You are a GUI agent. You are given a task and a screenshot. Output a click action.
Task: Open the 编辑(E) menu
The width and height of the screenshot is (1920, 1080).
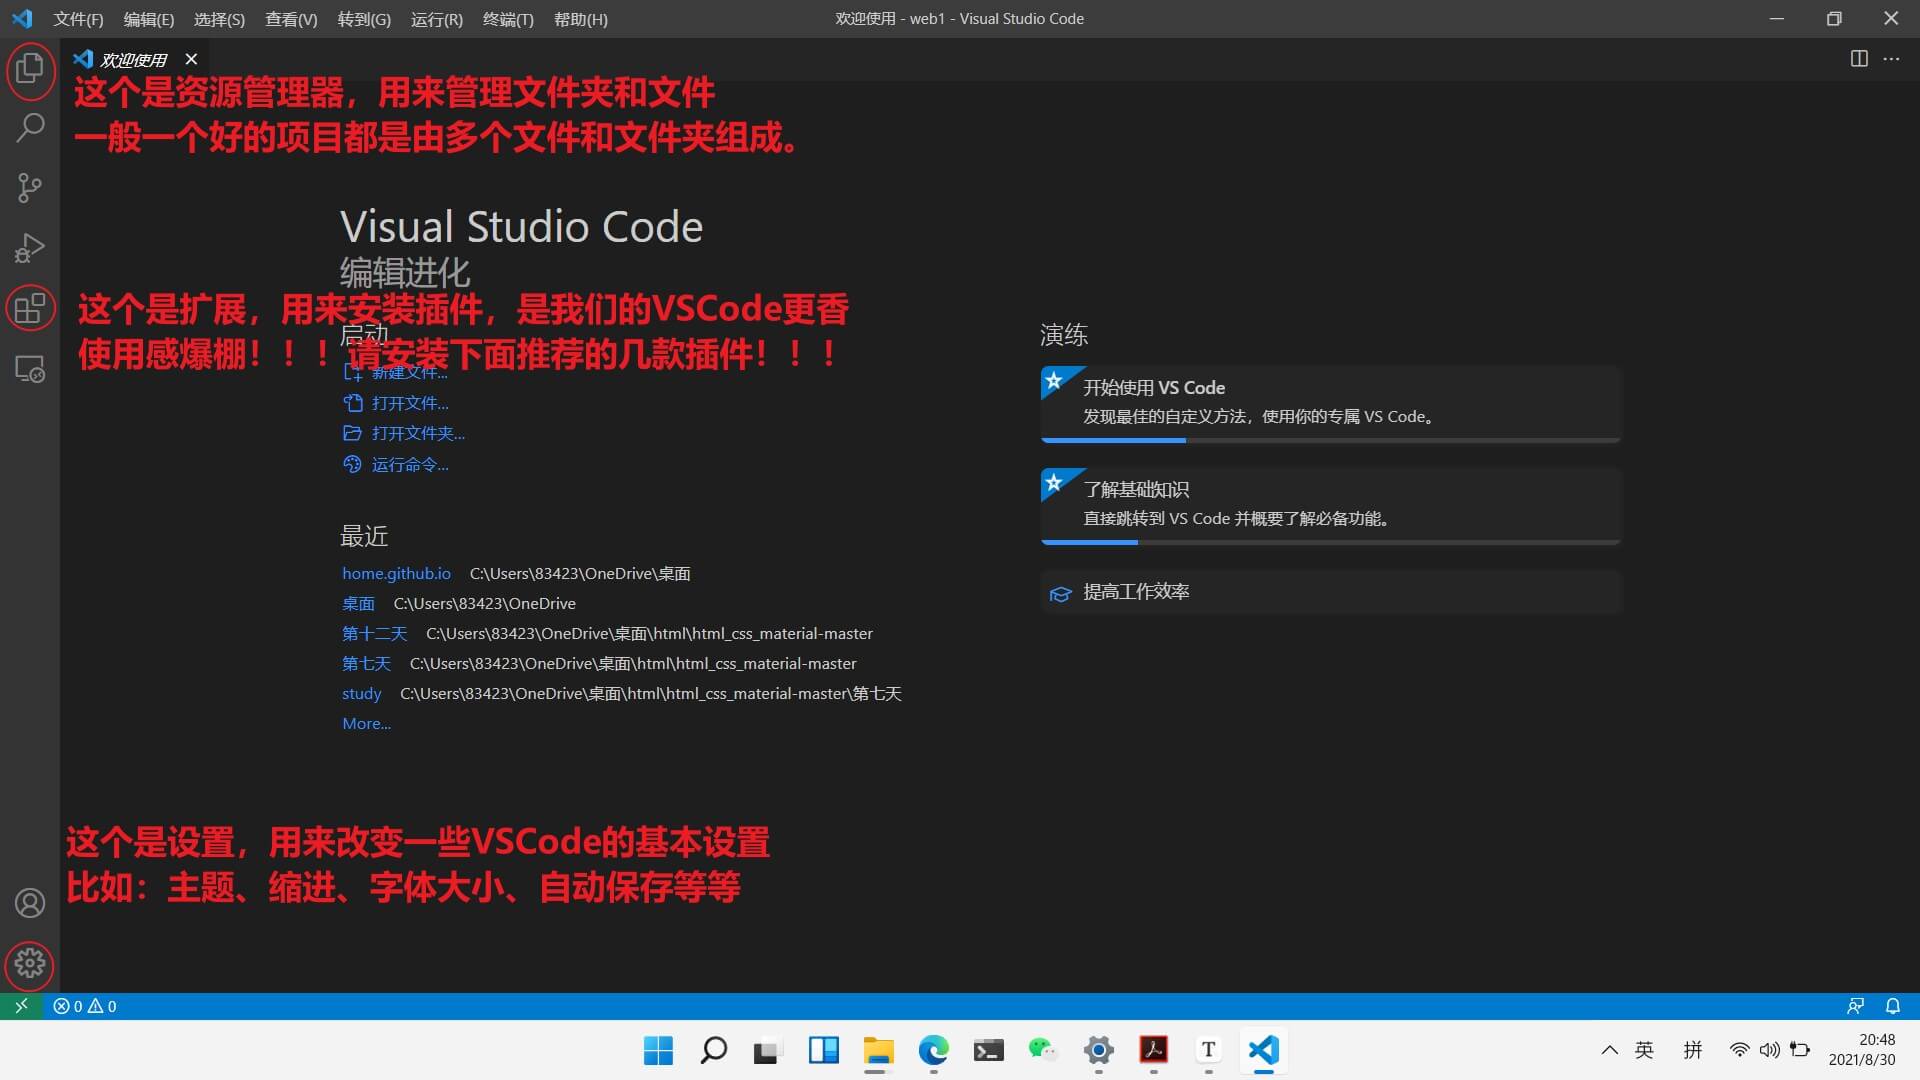[149, 19]
